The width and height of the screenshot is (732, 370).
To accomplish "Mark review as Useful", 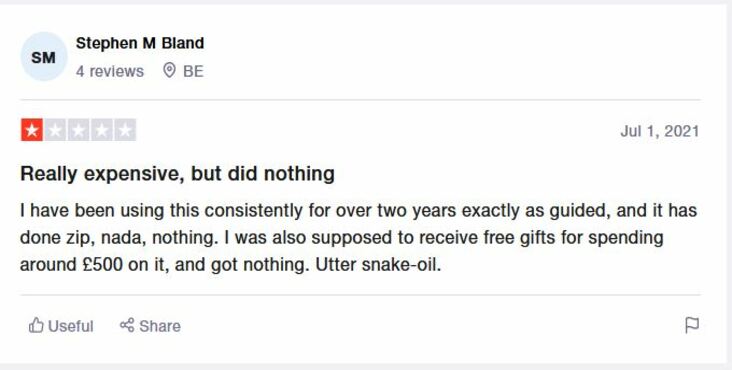I will pyautogui.click(x=61, y=326).
